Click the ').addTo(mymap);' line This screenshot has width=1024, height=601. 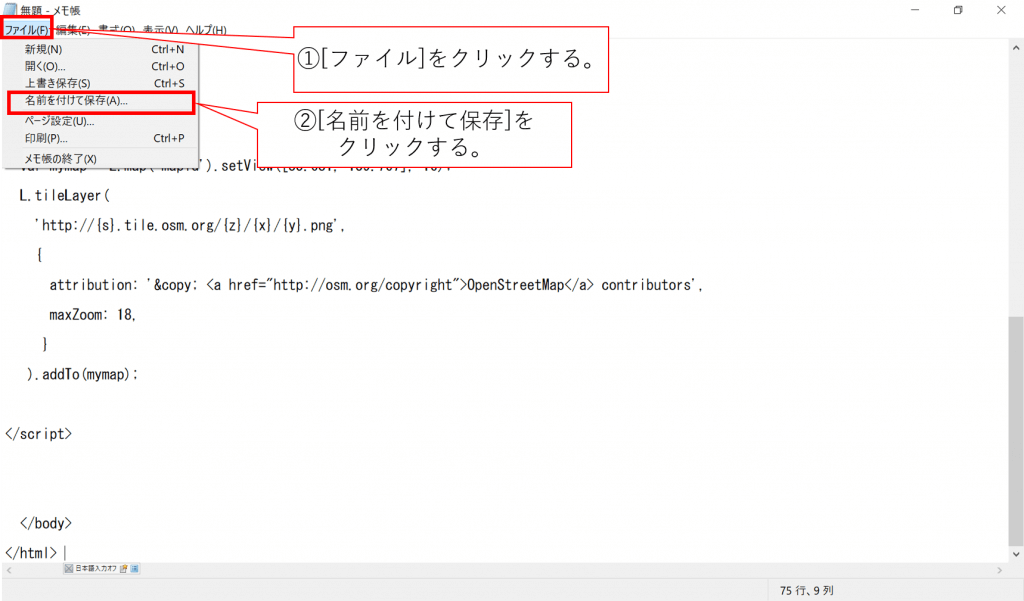click(82, 374)
